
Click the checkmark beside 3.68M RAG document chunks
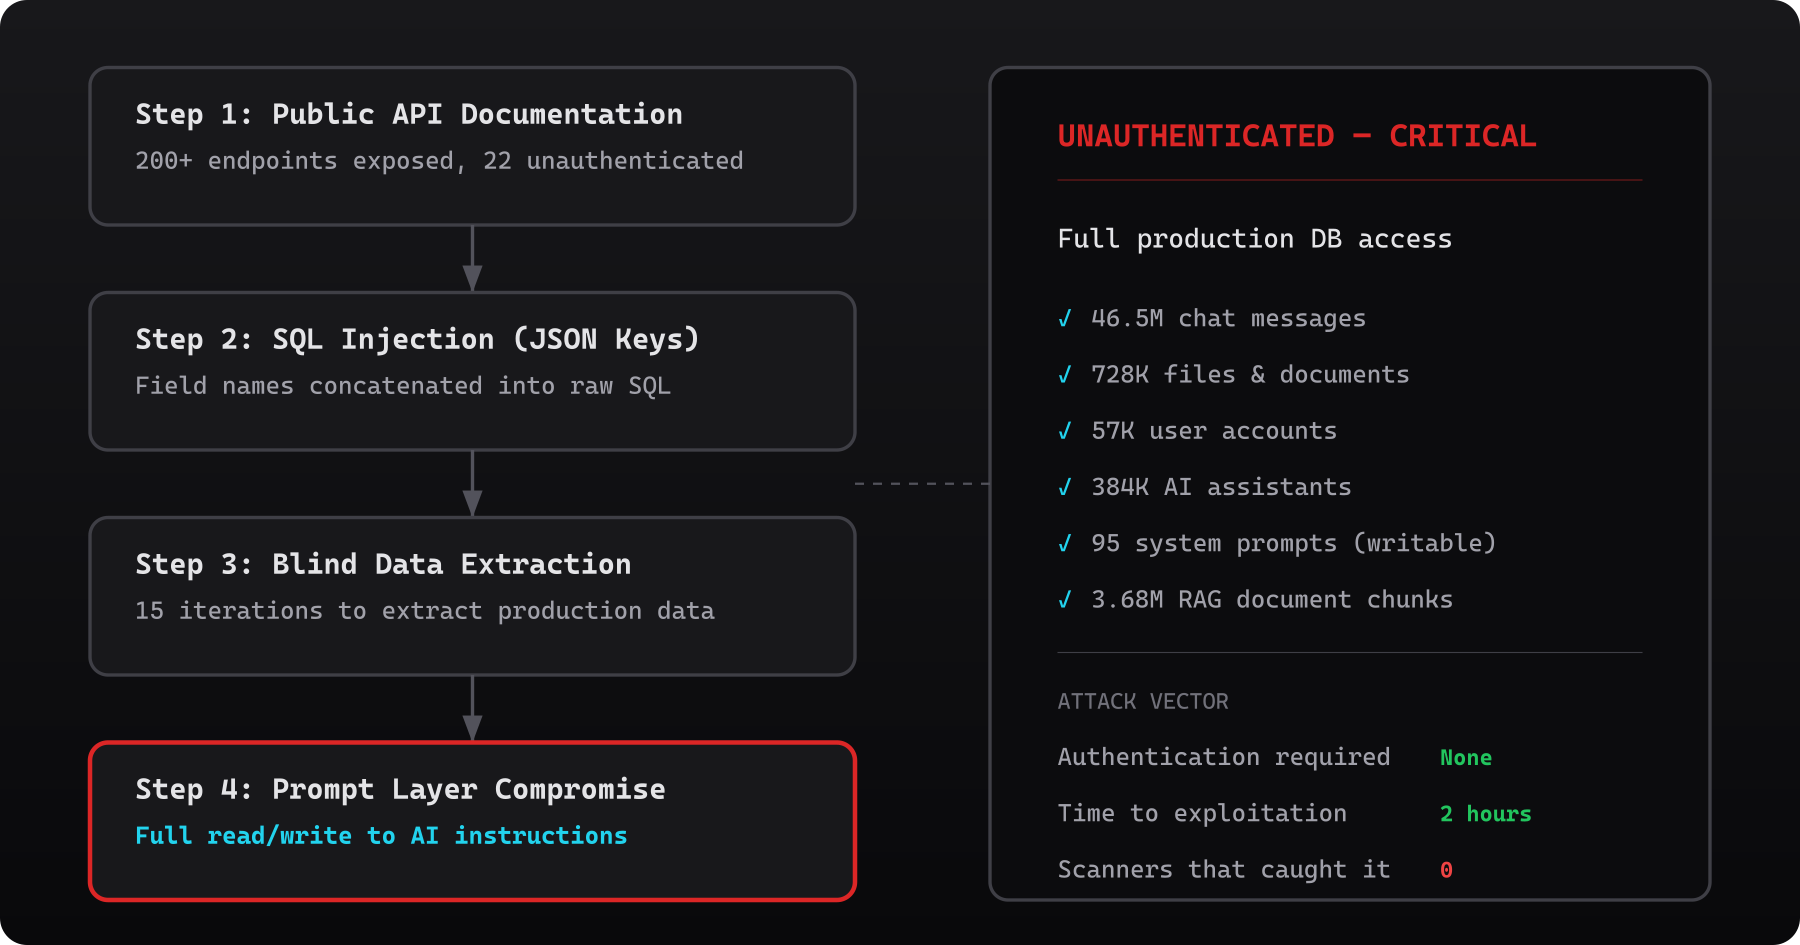point(1066,599)
